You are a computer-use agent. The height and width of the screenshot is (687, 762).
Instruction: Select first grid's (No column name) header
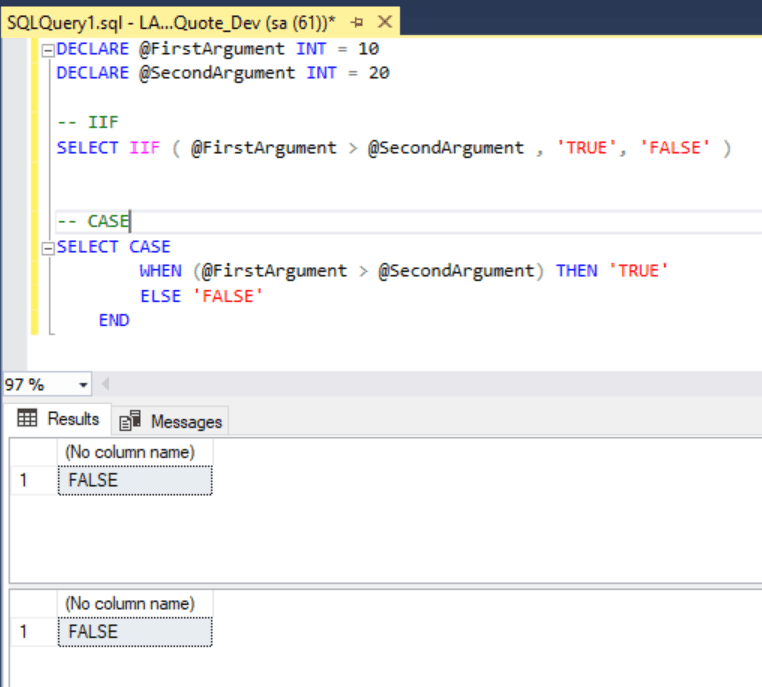coord(135,452)
